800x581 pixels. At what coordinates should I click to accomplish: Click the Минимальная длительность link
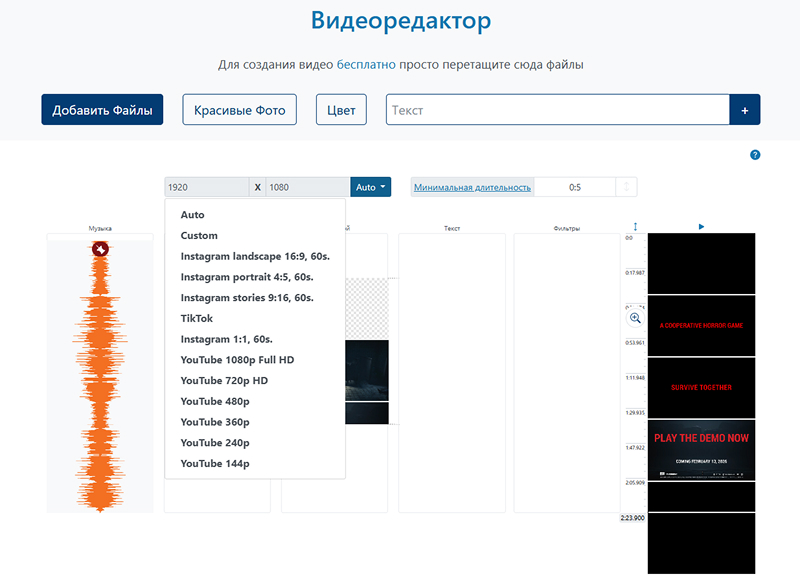[472, 187]
